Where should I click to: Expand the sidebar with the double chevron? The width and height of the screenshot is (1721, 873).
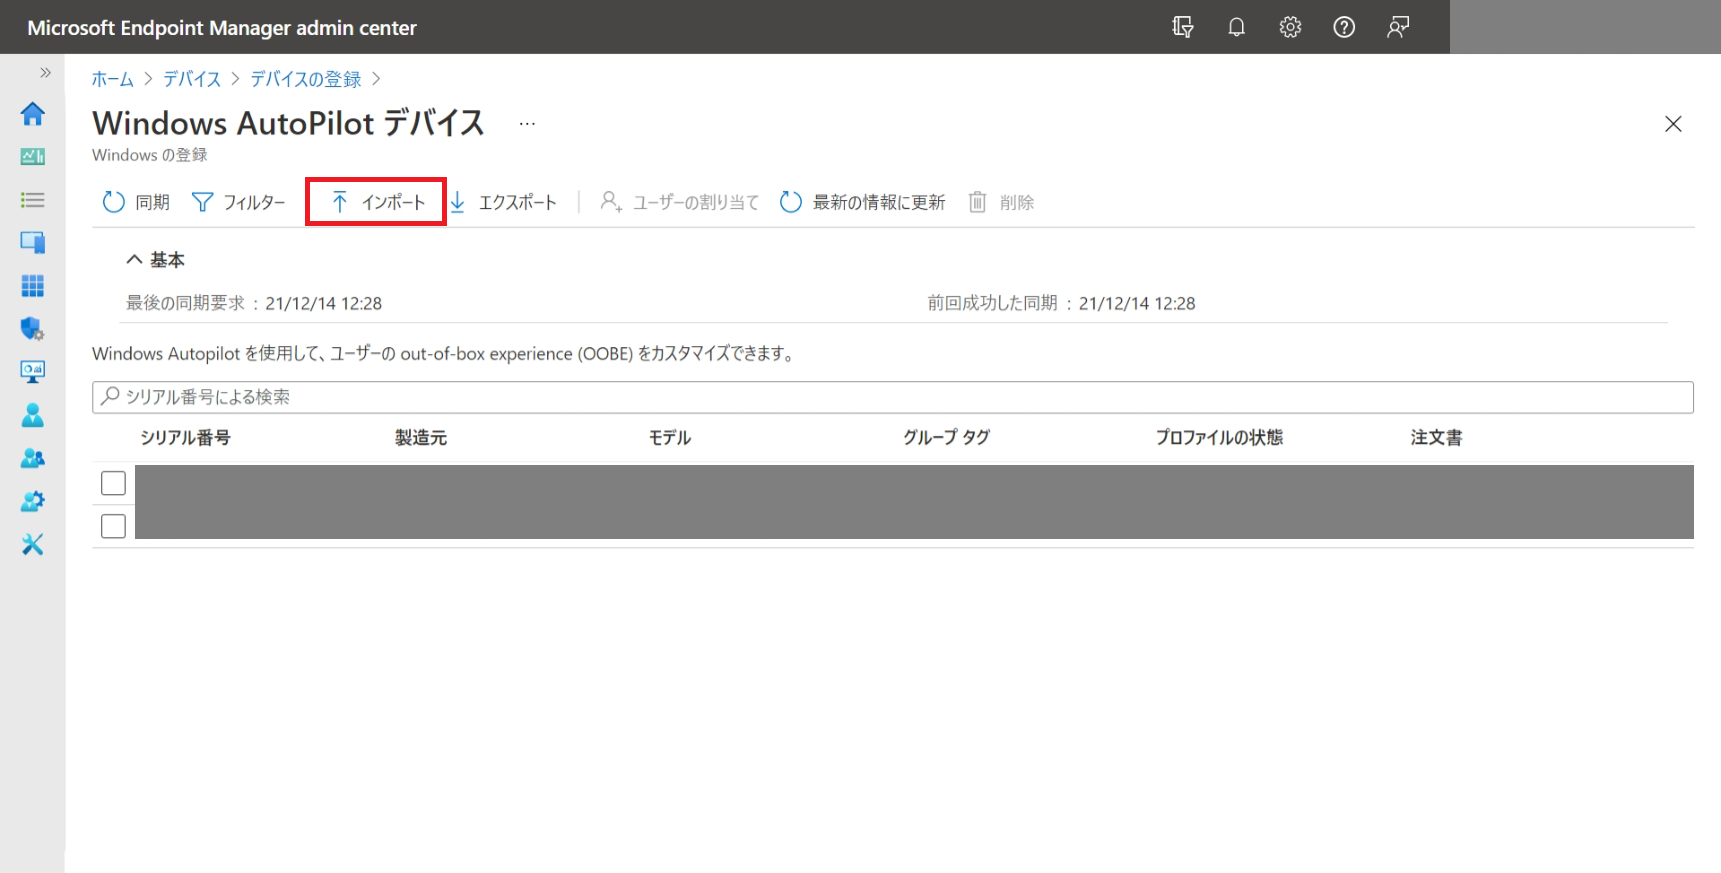tap(45, 72)
